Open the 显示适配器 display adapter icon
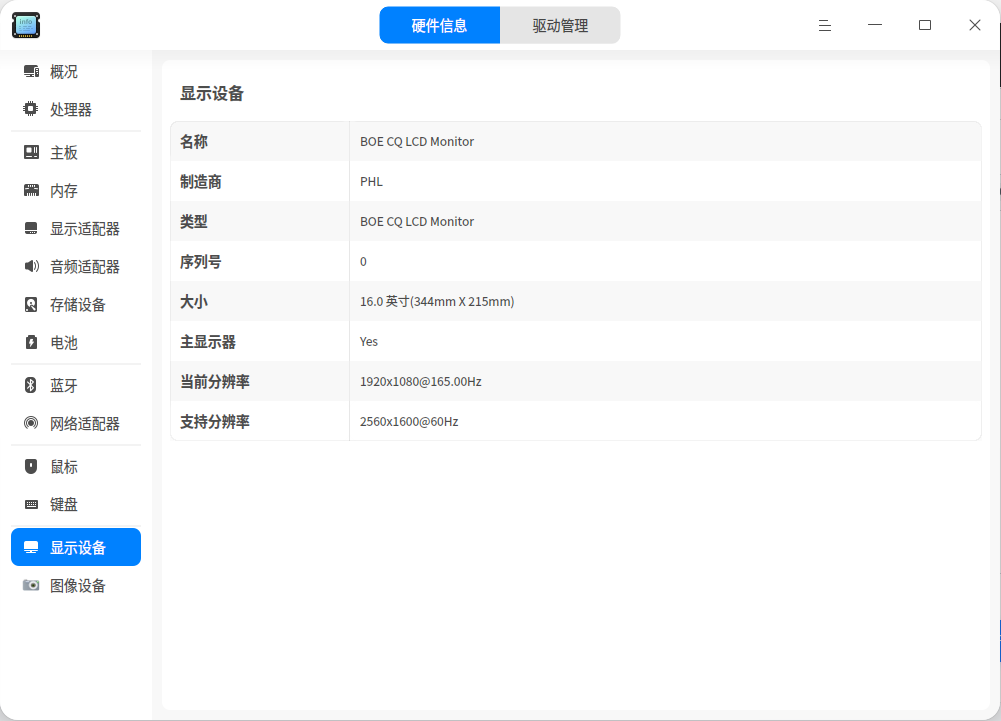The width and height of the screenshot is (1001, 721). [x=31, y=229]
